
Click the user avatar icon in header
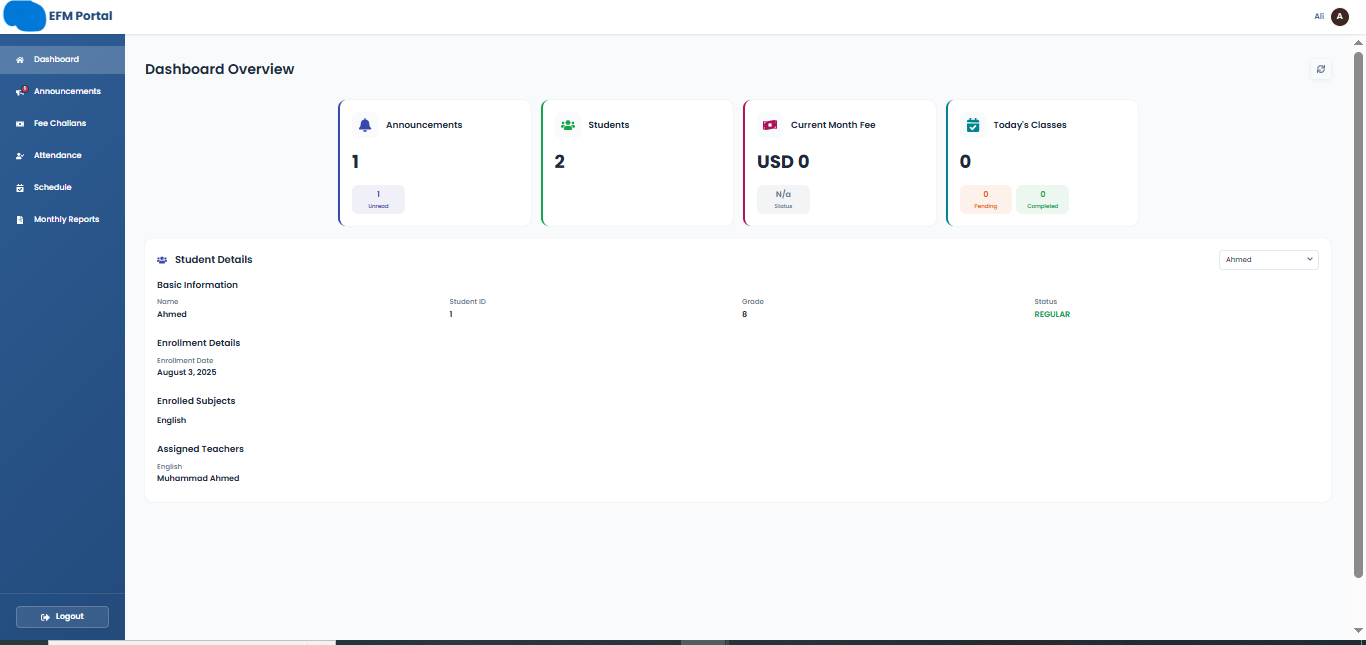tap(1340, 16)
